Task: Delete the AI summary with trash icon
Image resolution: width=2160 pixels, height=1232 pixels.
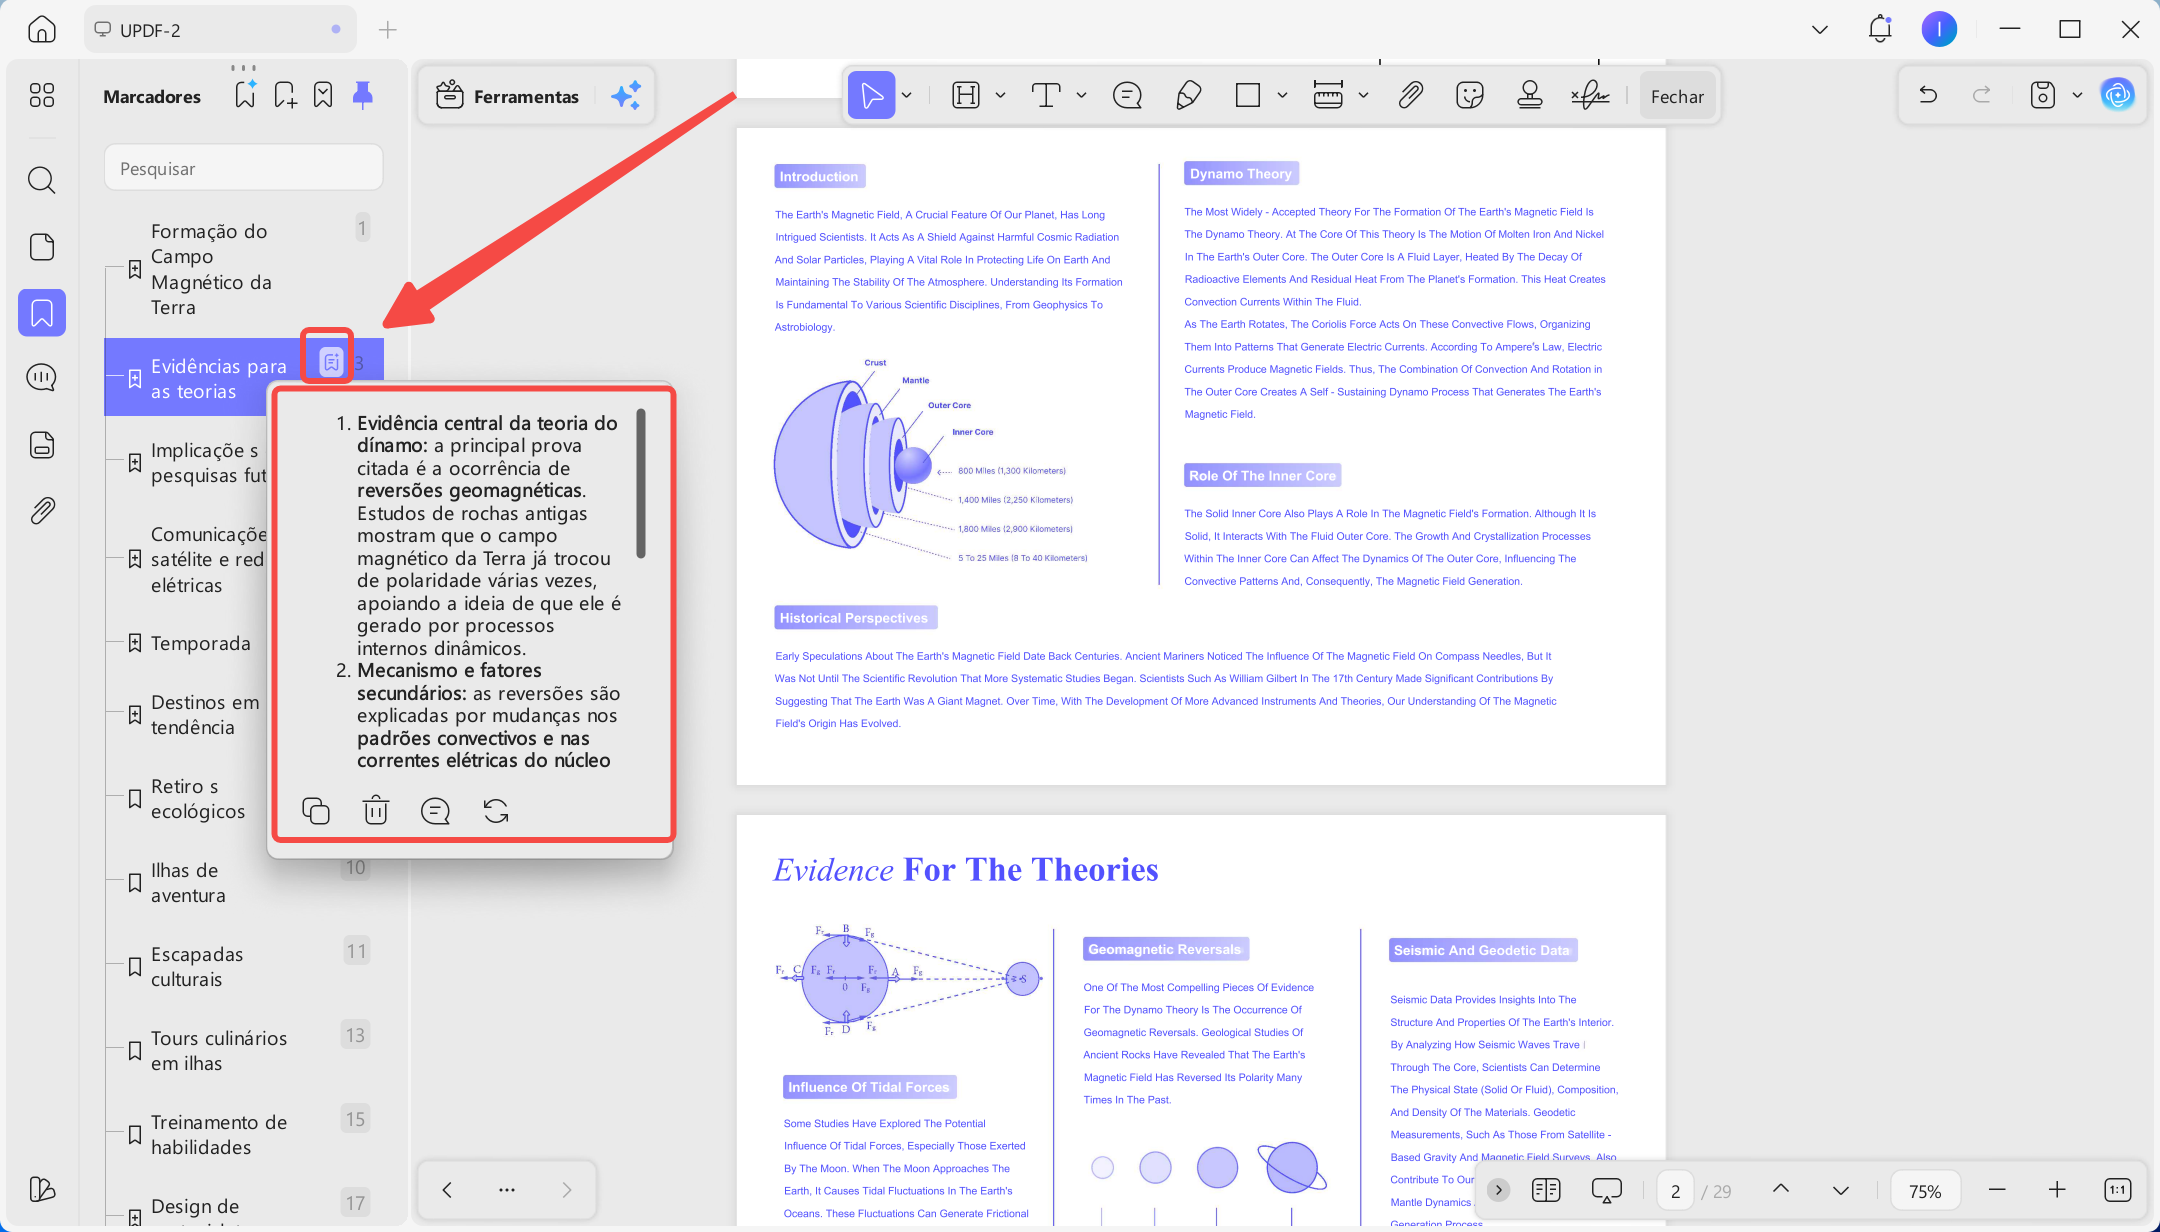Action: 376,810
